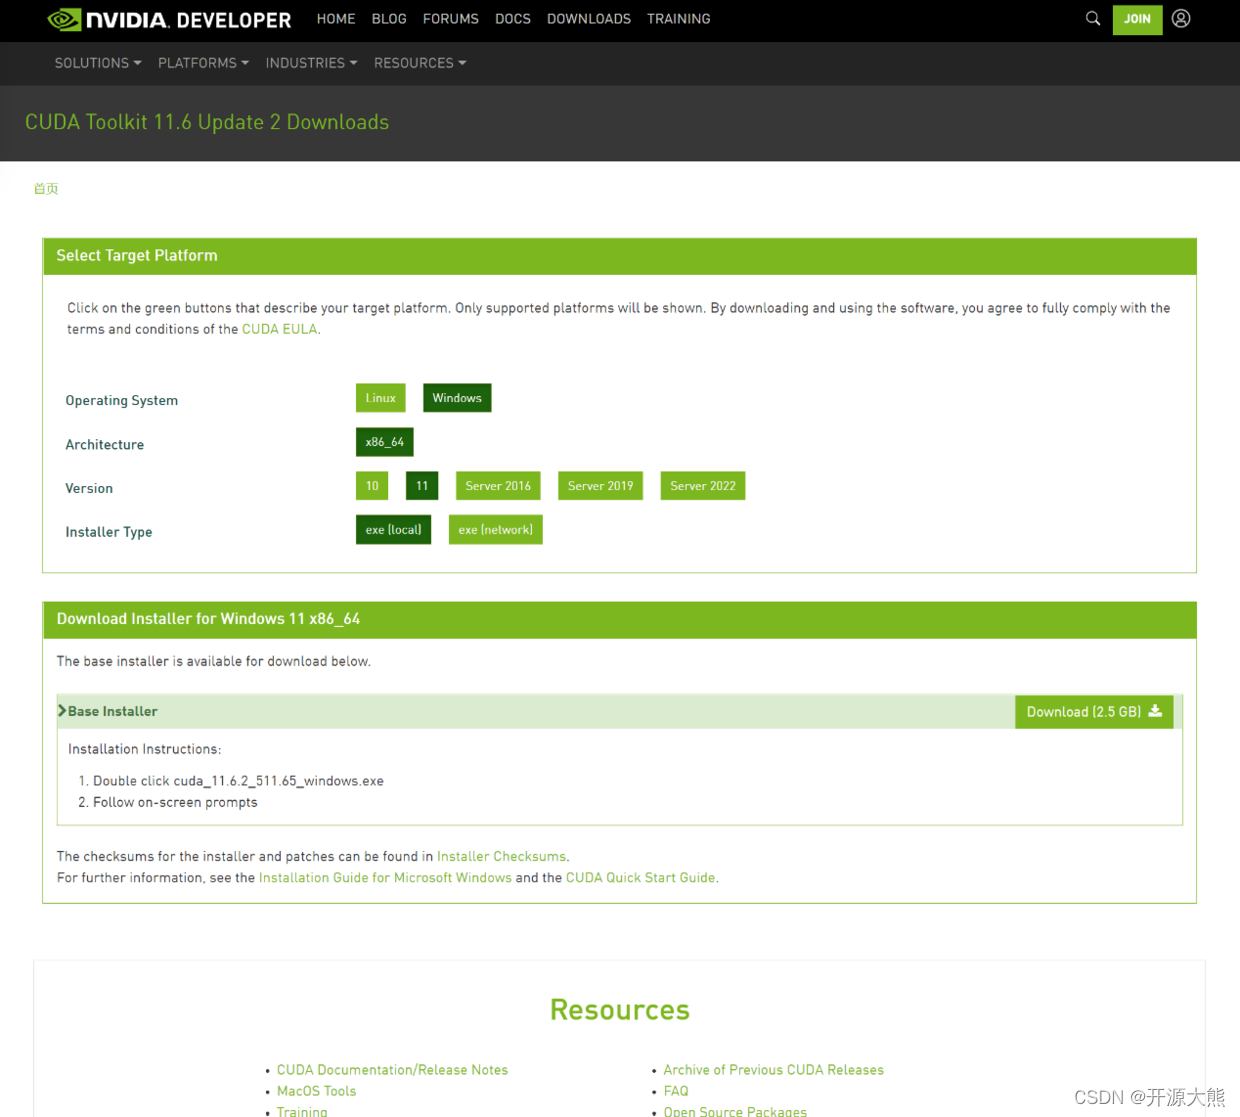The image size is (1240, 1117).
Task: Click Download (2.5 GB) button
Action: [x=1094, y=712]
